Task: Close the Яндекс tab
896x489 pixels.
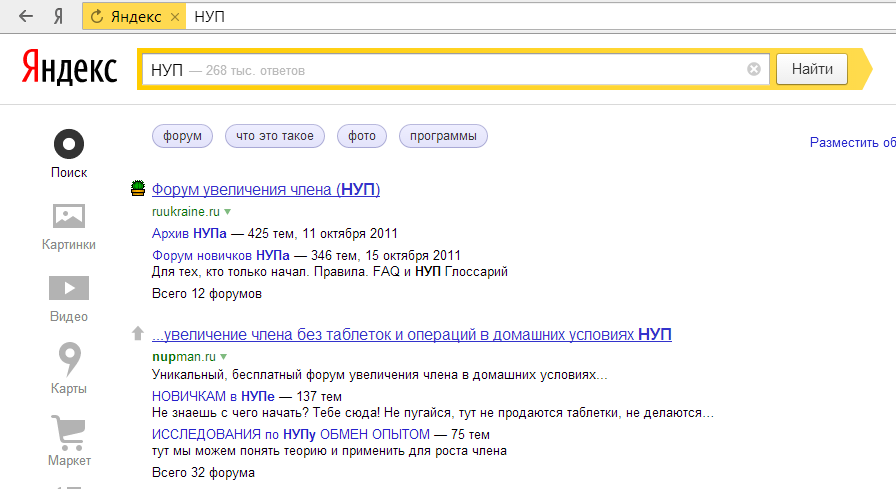Action: click(x=175, y=17)
